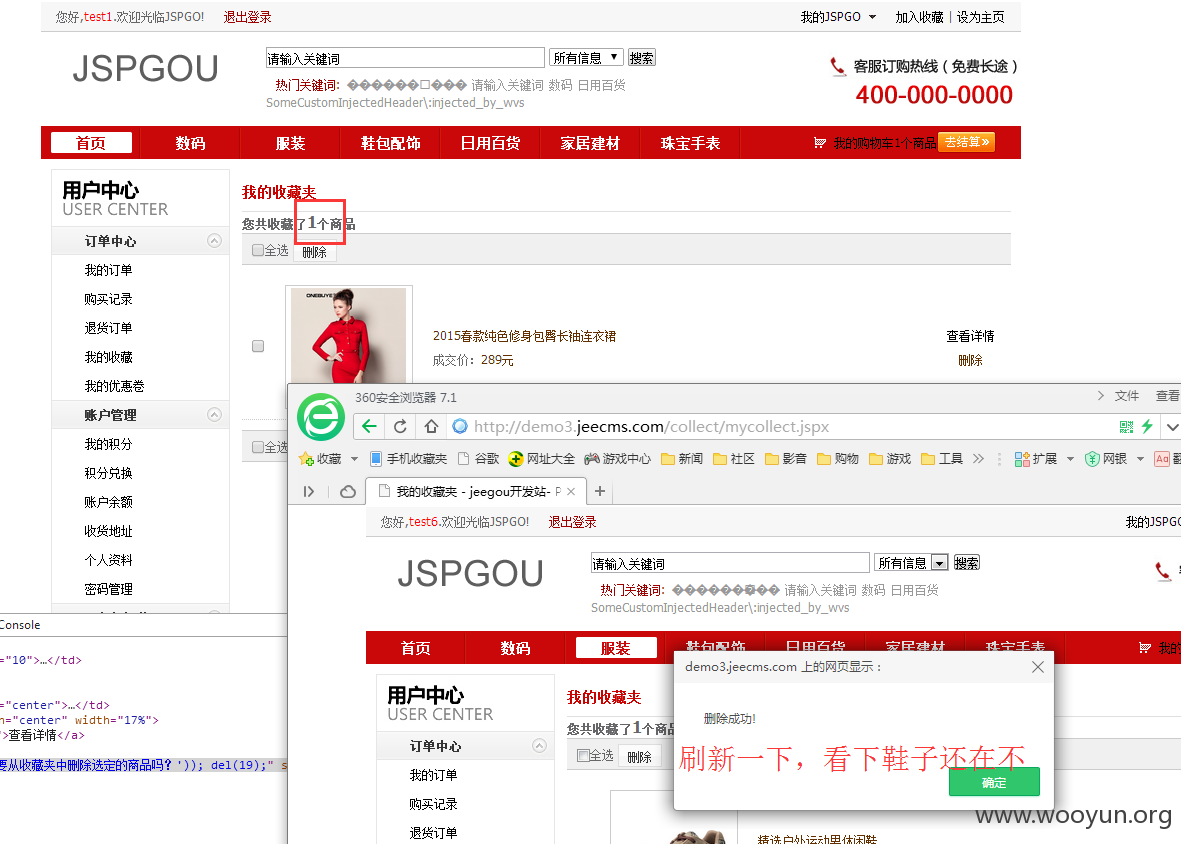Click the 收藏 star bookmark icon
Image resolution: width=1181 pixels, height=844 pixels.
[x=307, y=459]
